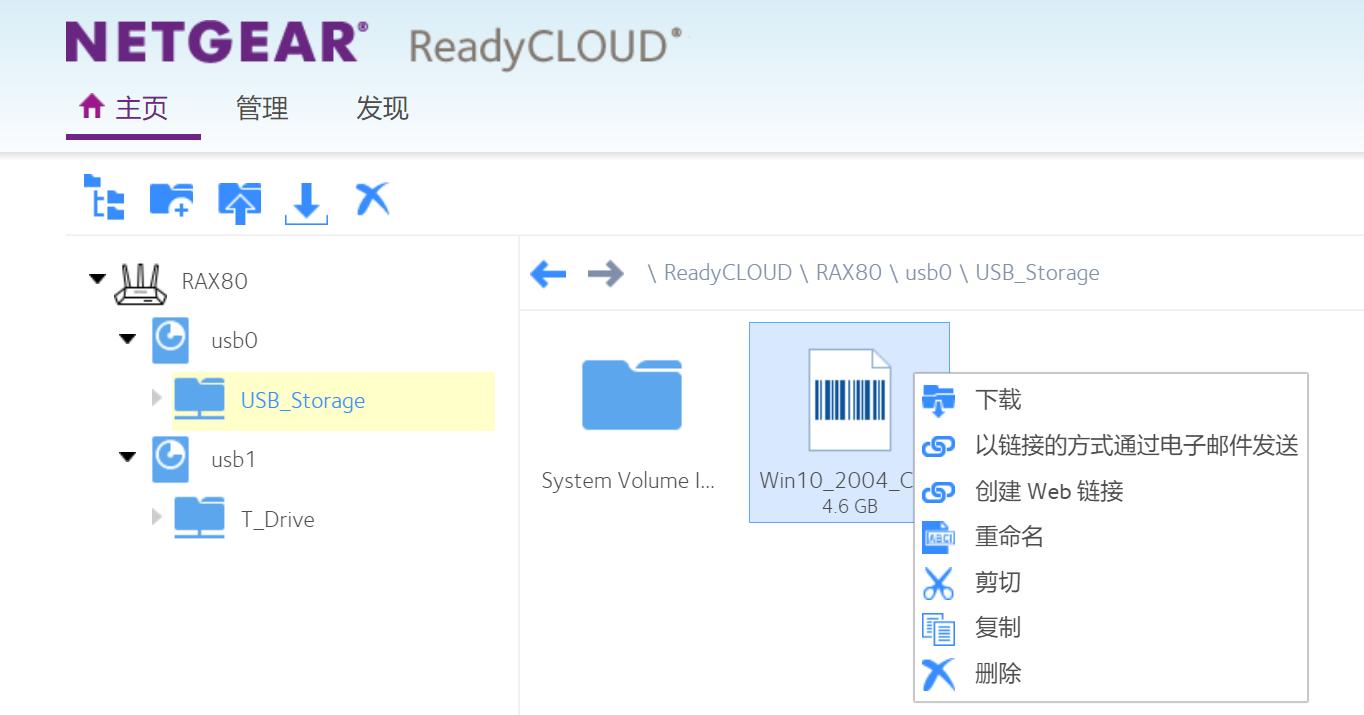Collapse the usb1 tree node
This screenshot has width=1364, height=715.
[x=127, y=457]
